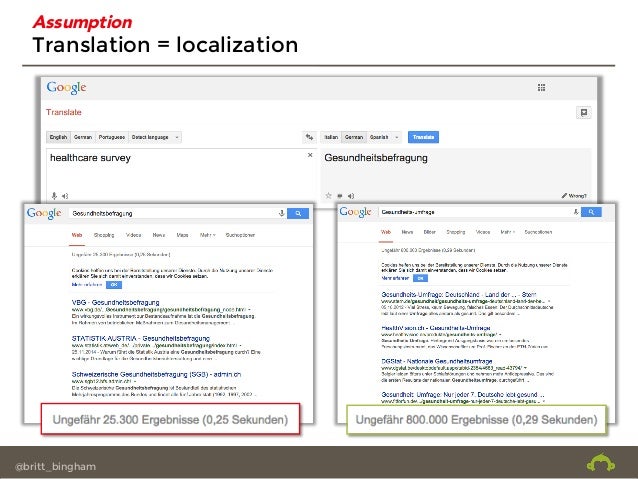Open 'Gesundheits-Umfrage: Deutschland - Land der' result
The height and width of the screenshot is (479, 638).
(459, 294)
